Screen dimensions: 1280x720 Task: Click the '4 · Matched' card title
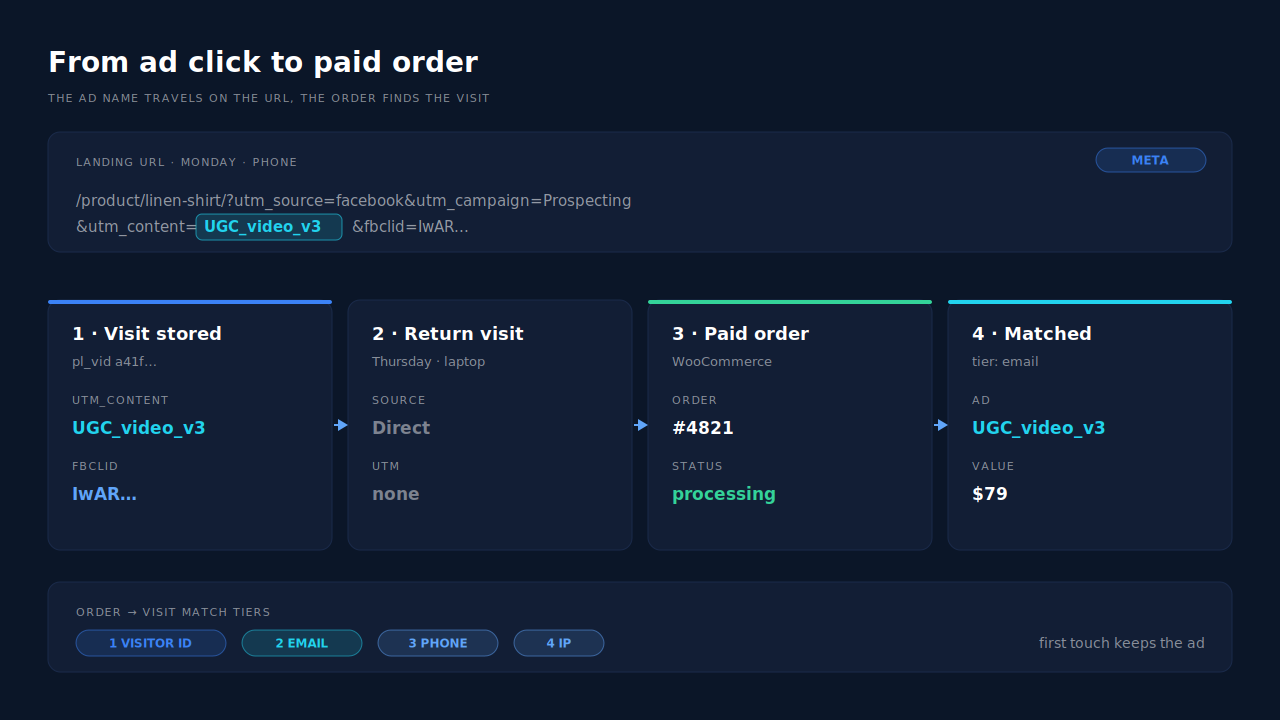tap(1032, 334)
